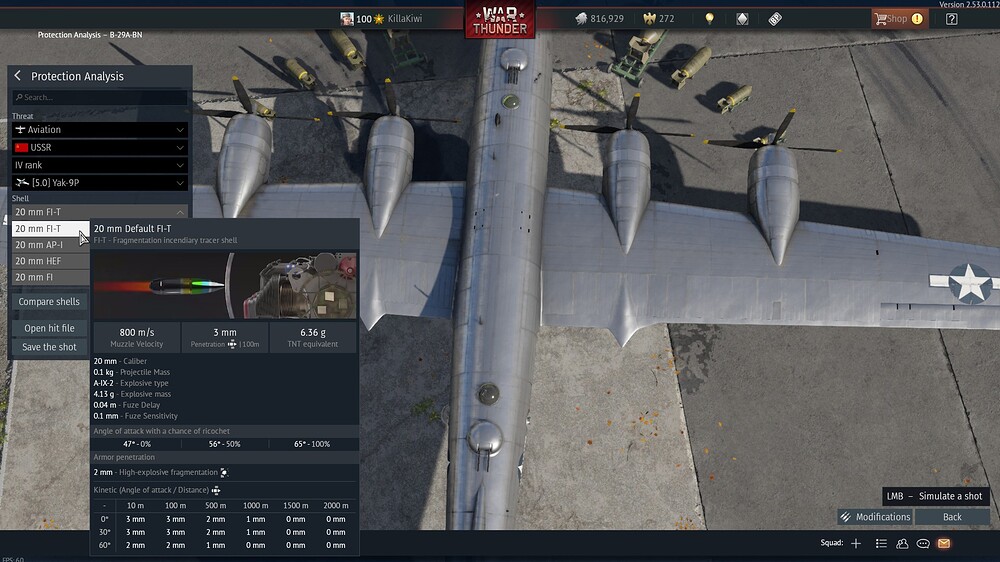Click the Modifications button
This screenshot has height=562, width=1000.
click(875, 517)
